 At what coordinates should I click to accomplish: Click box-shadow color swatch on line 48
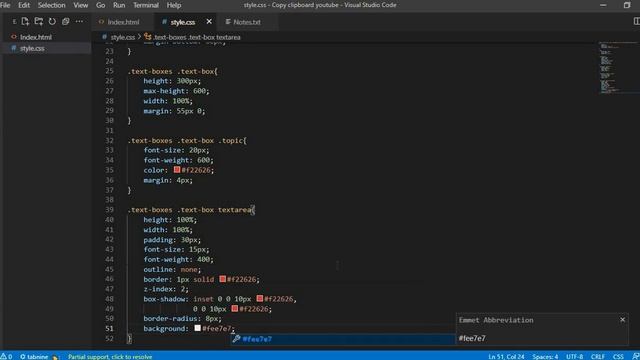[260, 298]
